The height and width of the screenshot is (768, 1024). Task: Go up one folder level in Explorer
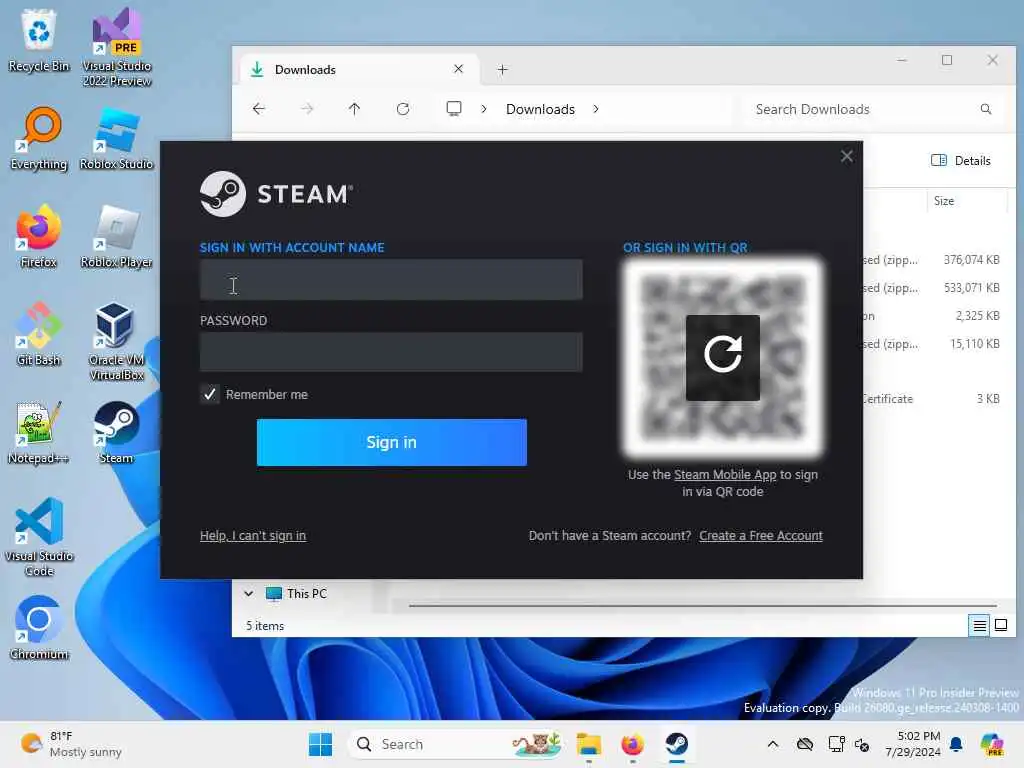click(355, 109)
